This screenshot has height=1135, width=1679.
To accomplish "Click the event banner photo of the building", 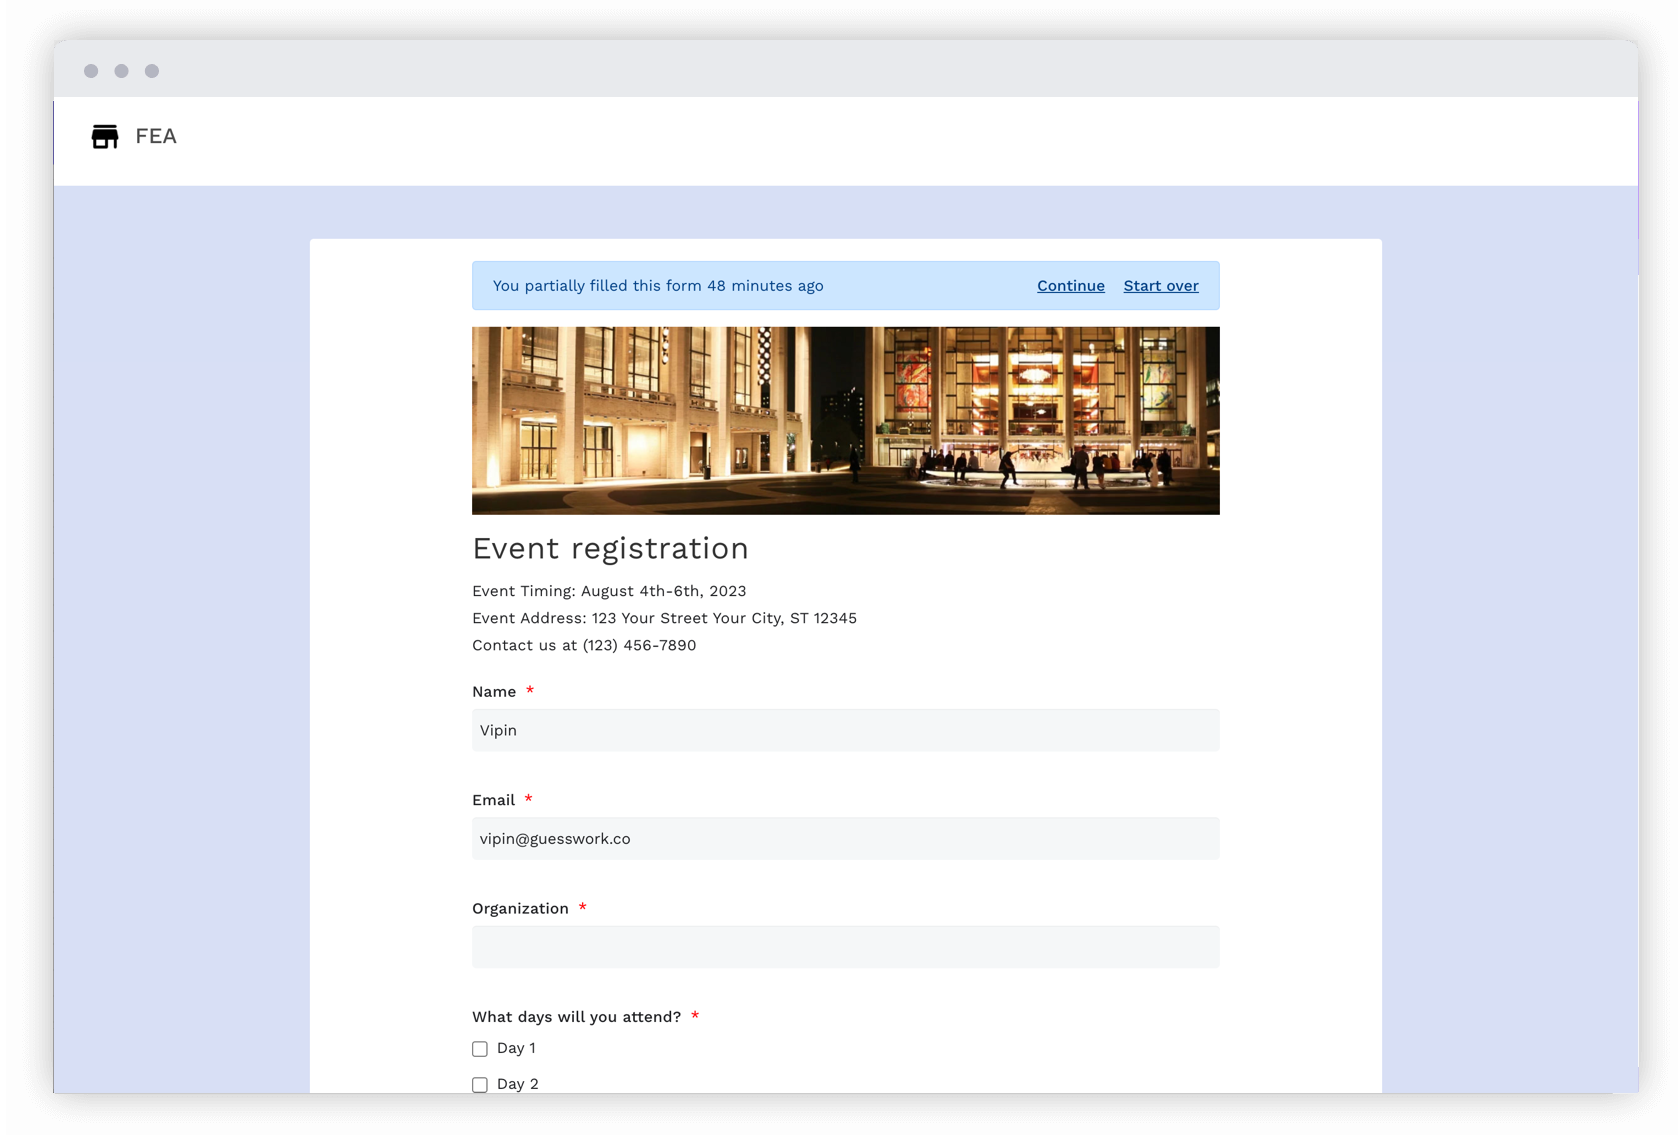I will pyautogui.click(x=845, y=420).
